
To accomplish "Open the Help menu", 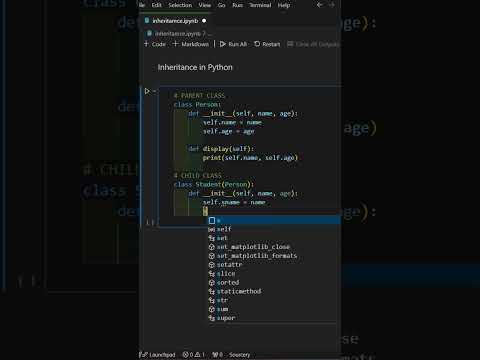I will pyautogui.click(x=284, y=5).
